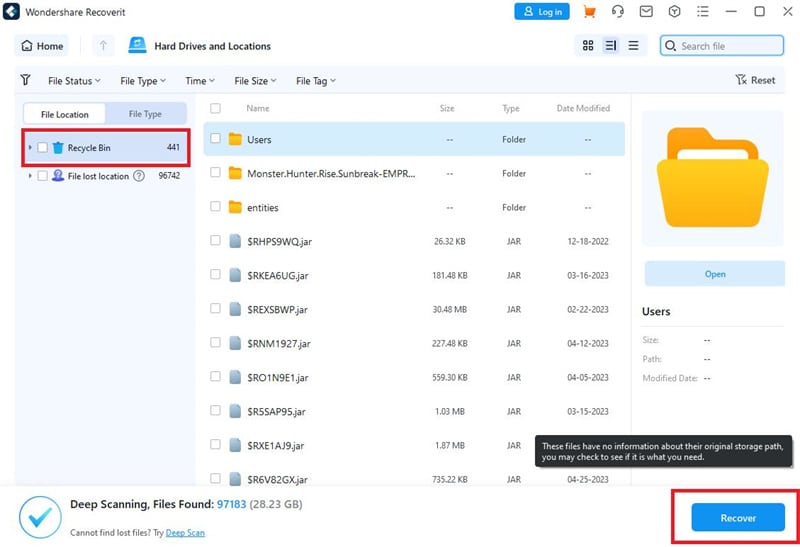800x547 pixels.
Task: Go to Home
Action: 42,46
